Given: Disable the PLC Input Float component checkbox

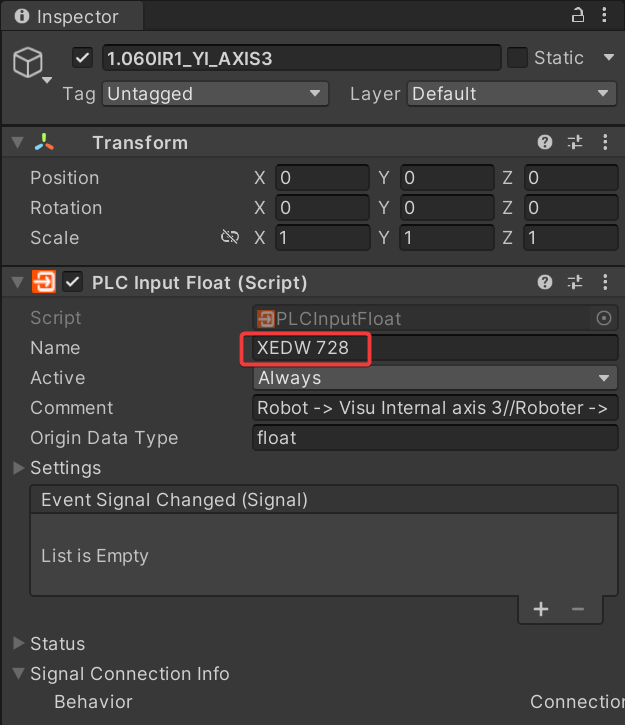Looking at the screenshot, I should [73, 283].
